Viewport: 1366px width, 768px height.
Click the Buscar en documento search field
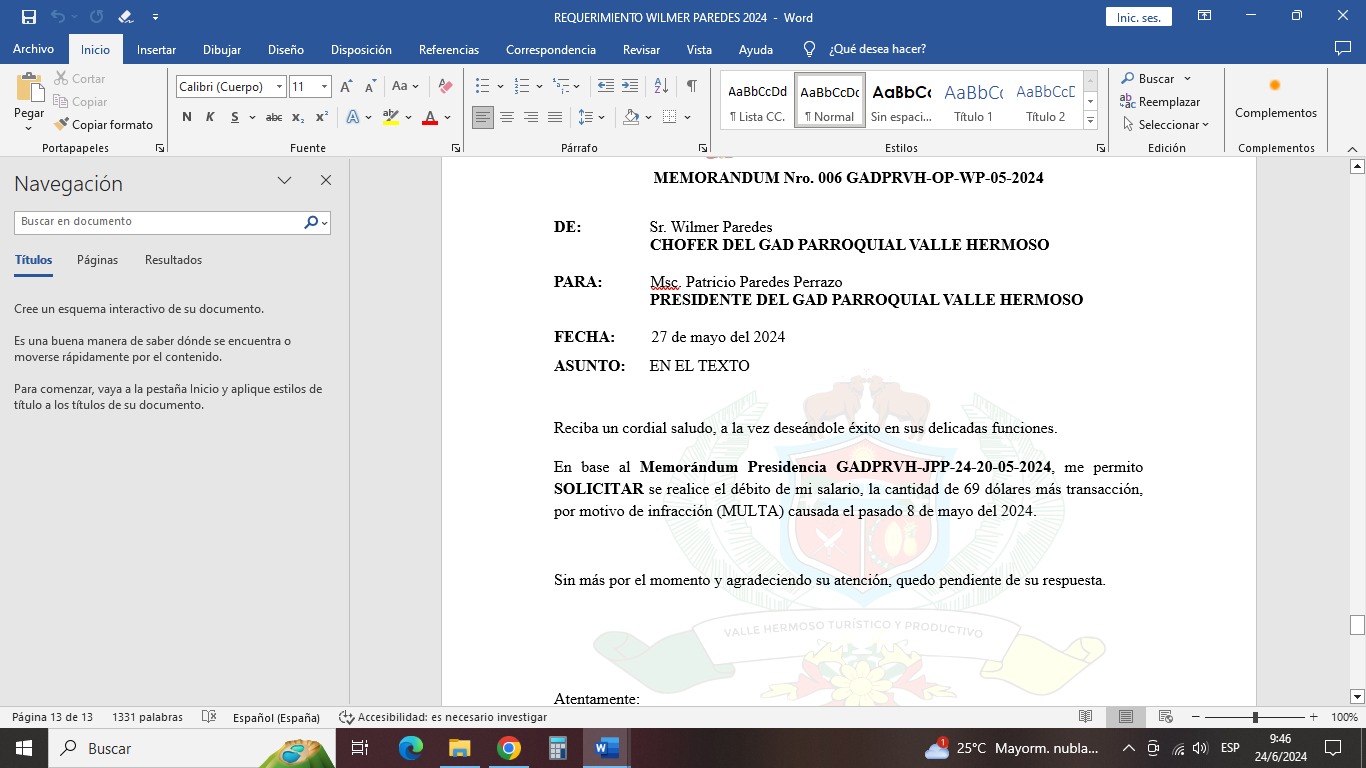tap(160, 222)
